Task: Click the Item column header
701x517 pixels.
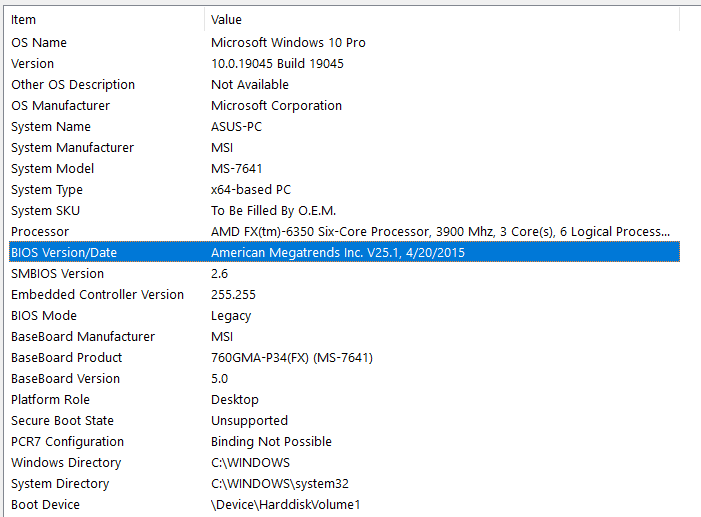Action: tap(106, 20)
